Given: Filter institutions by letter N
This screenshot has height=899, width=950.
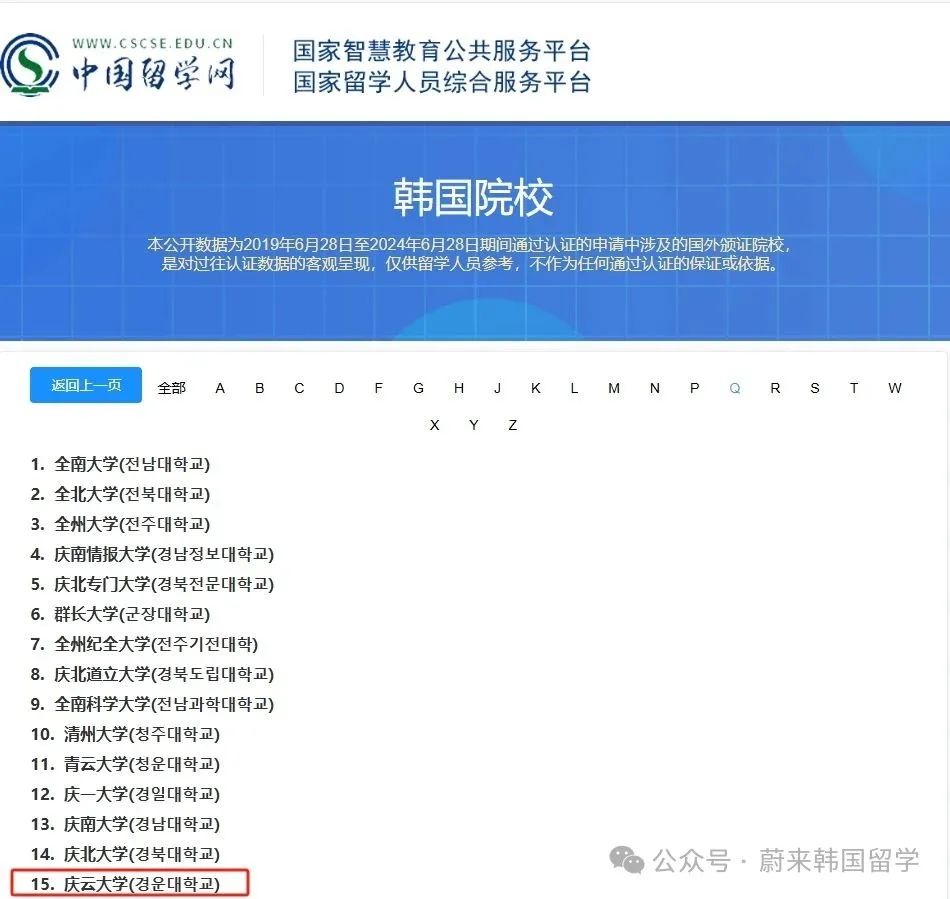Looking at the screenshot, I should click(x=654, y=388).
